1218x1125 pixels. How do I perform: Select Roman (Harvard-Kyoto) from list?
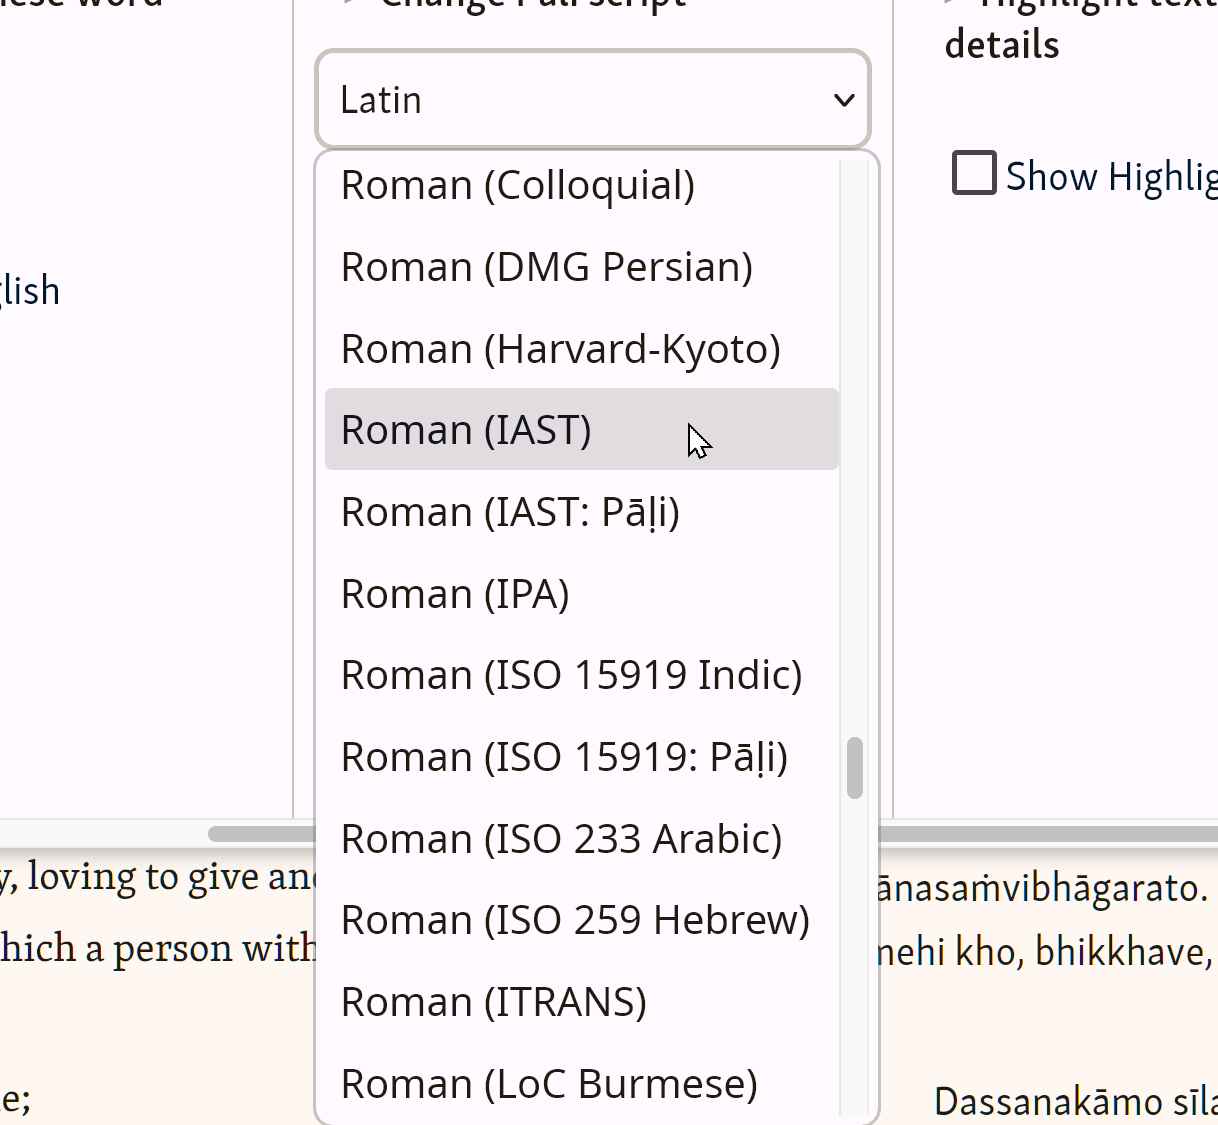[560, 350]
